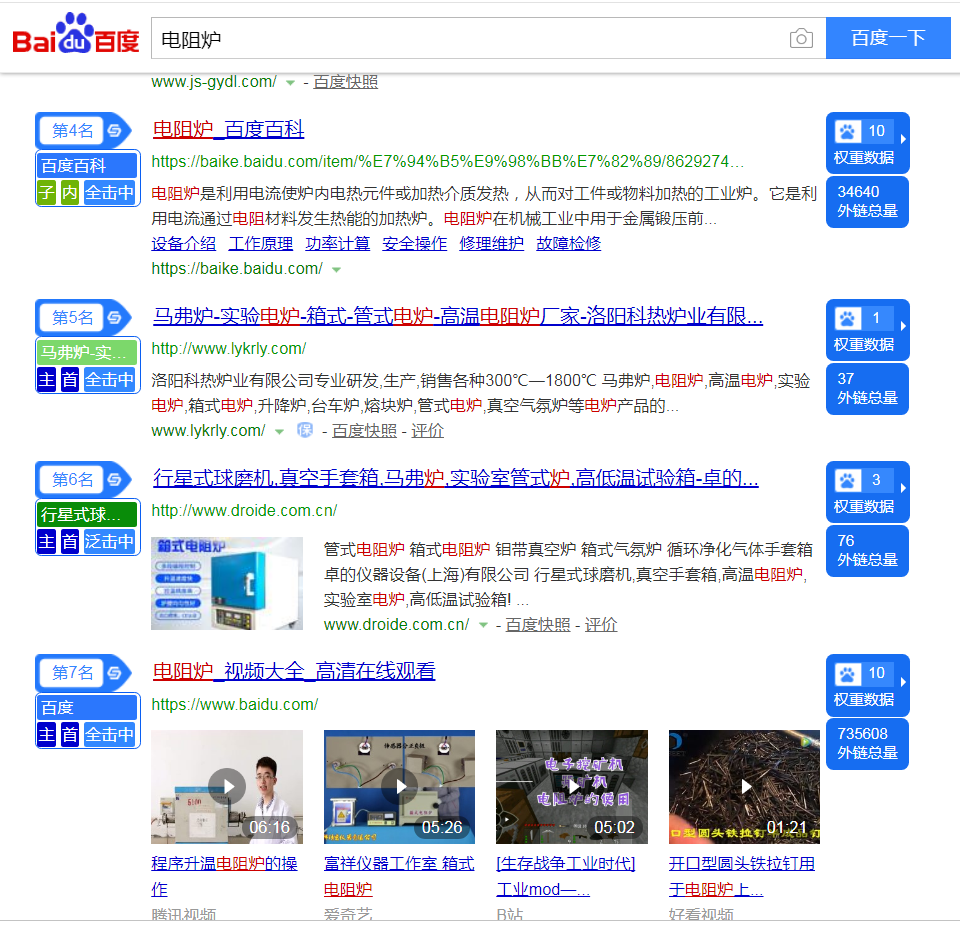Screen dimensions: 960x926
Task: Open the 功率计算 sub-link
Action: pyautogui.click(x=337, y=244)
